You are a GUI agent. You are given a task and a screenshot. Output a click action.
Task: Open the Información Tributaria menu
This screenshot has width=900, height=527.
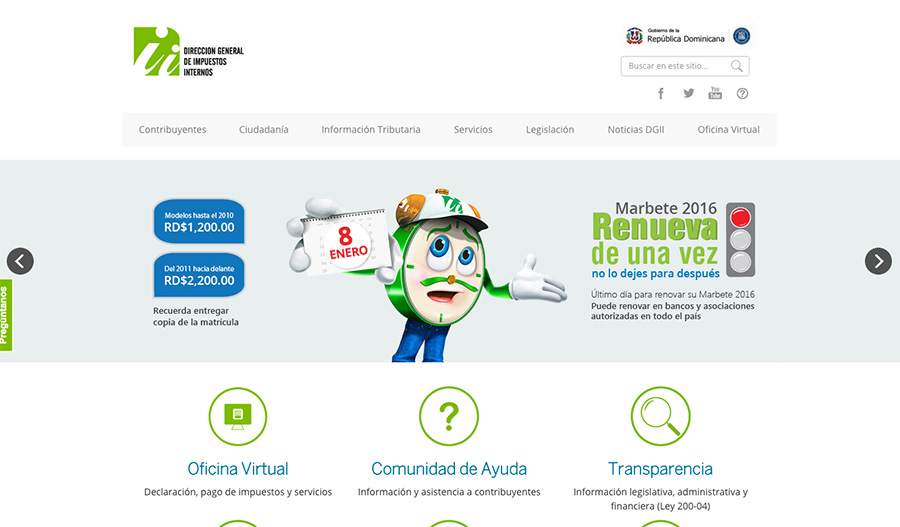(371, 130)
